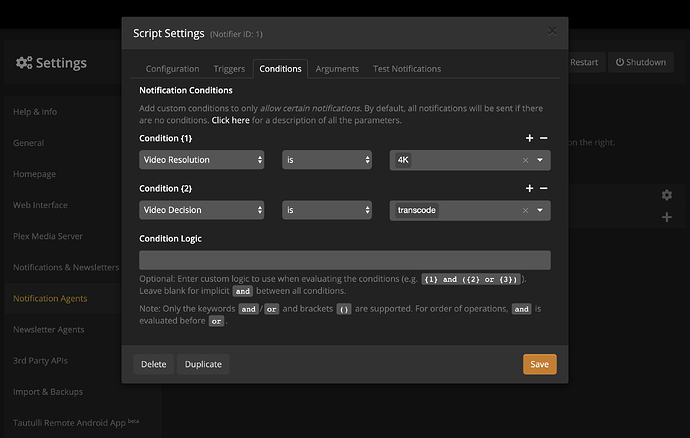This screenshot has height=438, width=690.
Task: Open the Test Notifications tab
Action: pyautogui.click(x=407, y=69)
